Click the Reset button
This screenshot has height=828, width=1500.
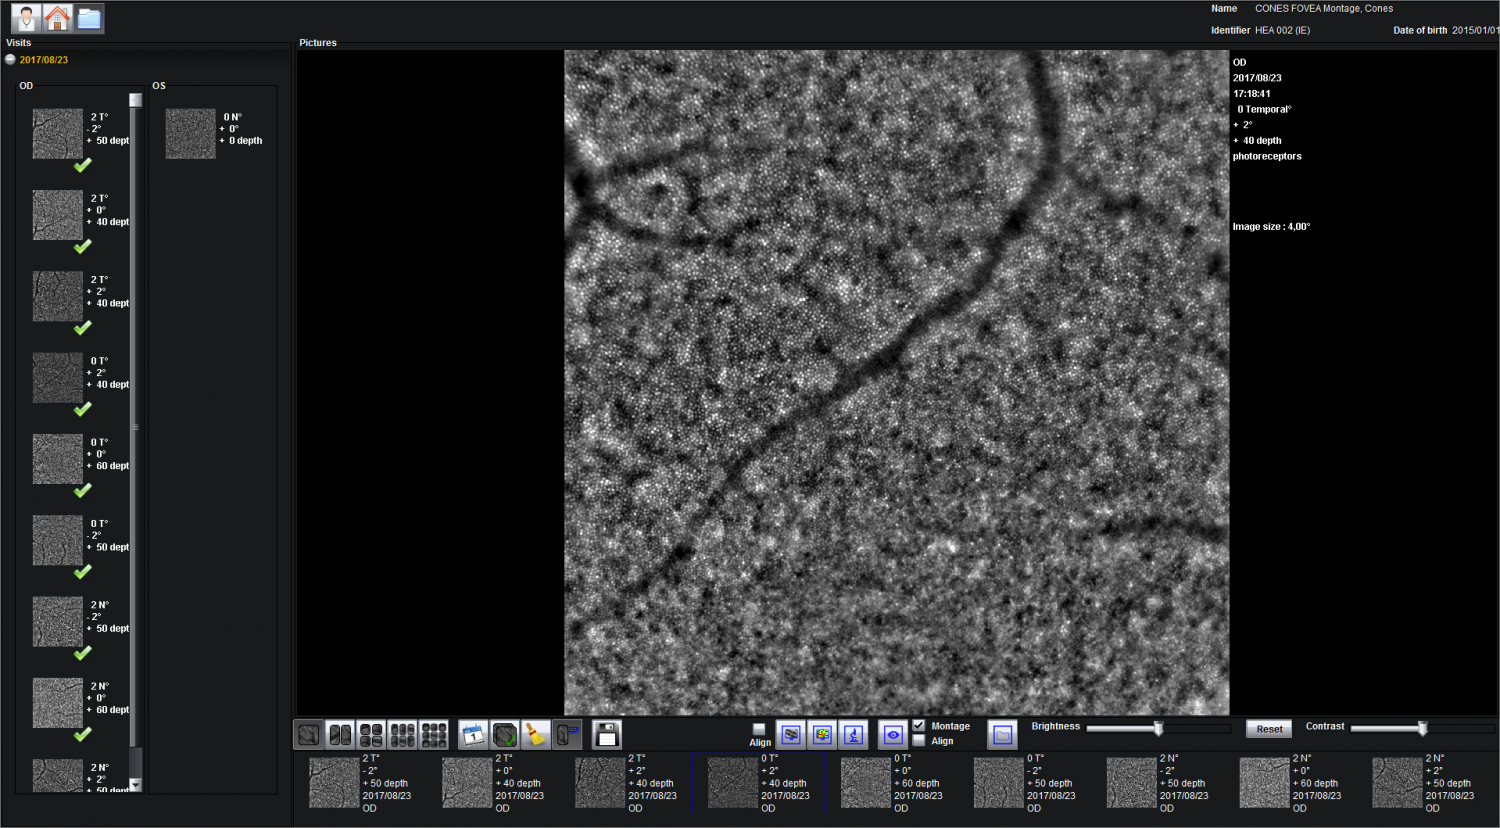(x=1268, y=728)
